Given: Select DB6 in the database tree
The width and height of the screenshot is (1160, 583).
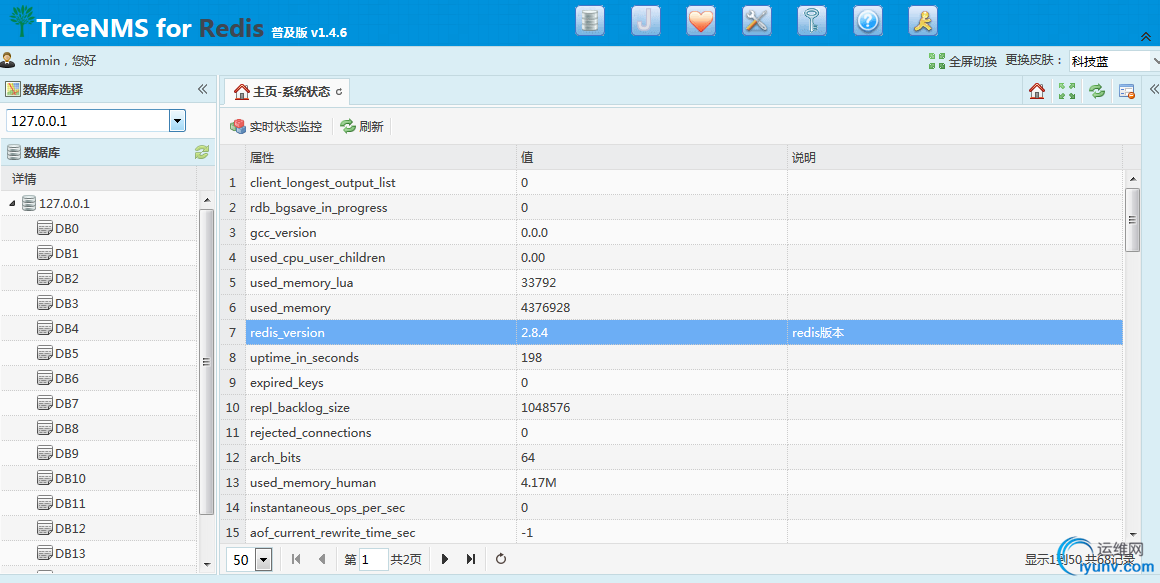Looking at the screenshot, I should (x=67, y=379).
